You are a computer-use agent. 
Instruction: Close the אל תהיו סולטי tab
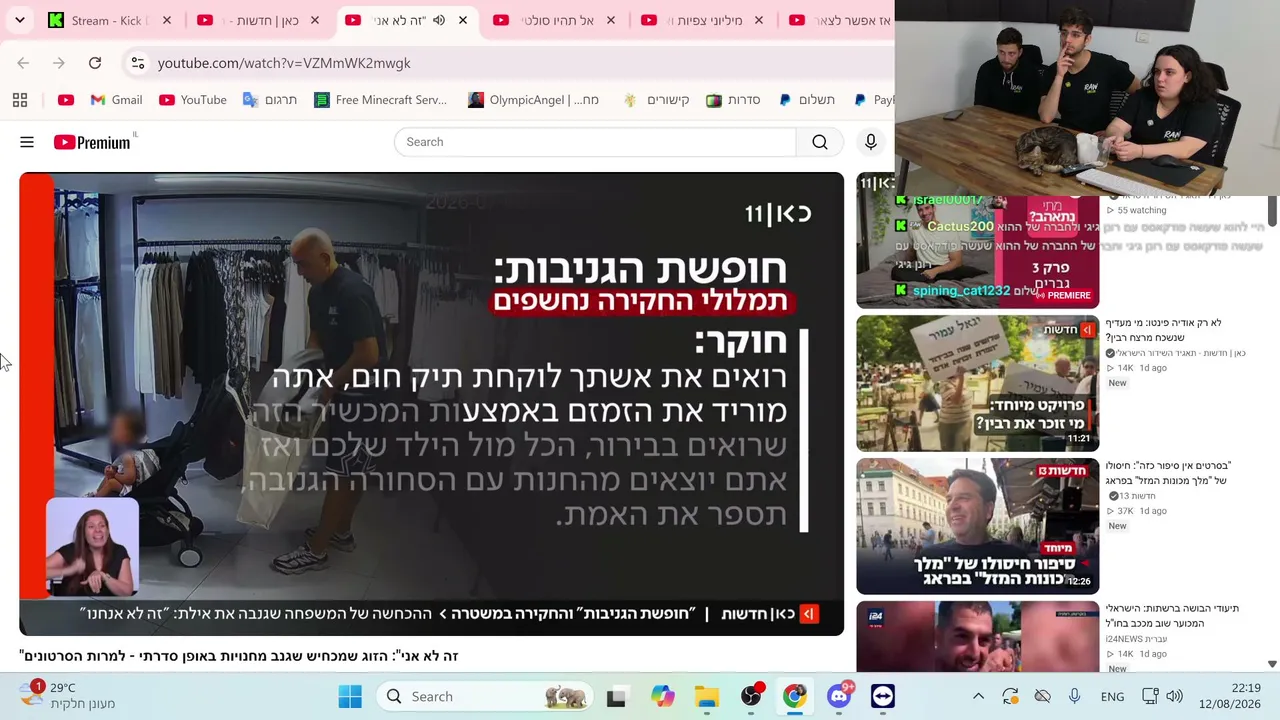[x=611, y=20]
